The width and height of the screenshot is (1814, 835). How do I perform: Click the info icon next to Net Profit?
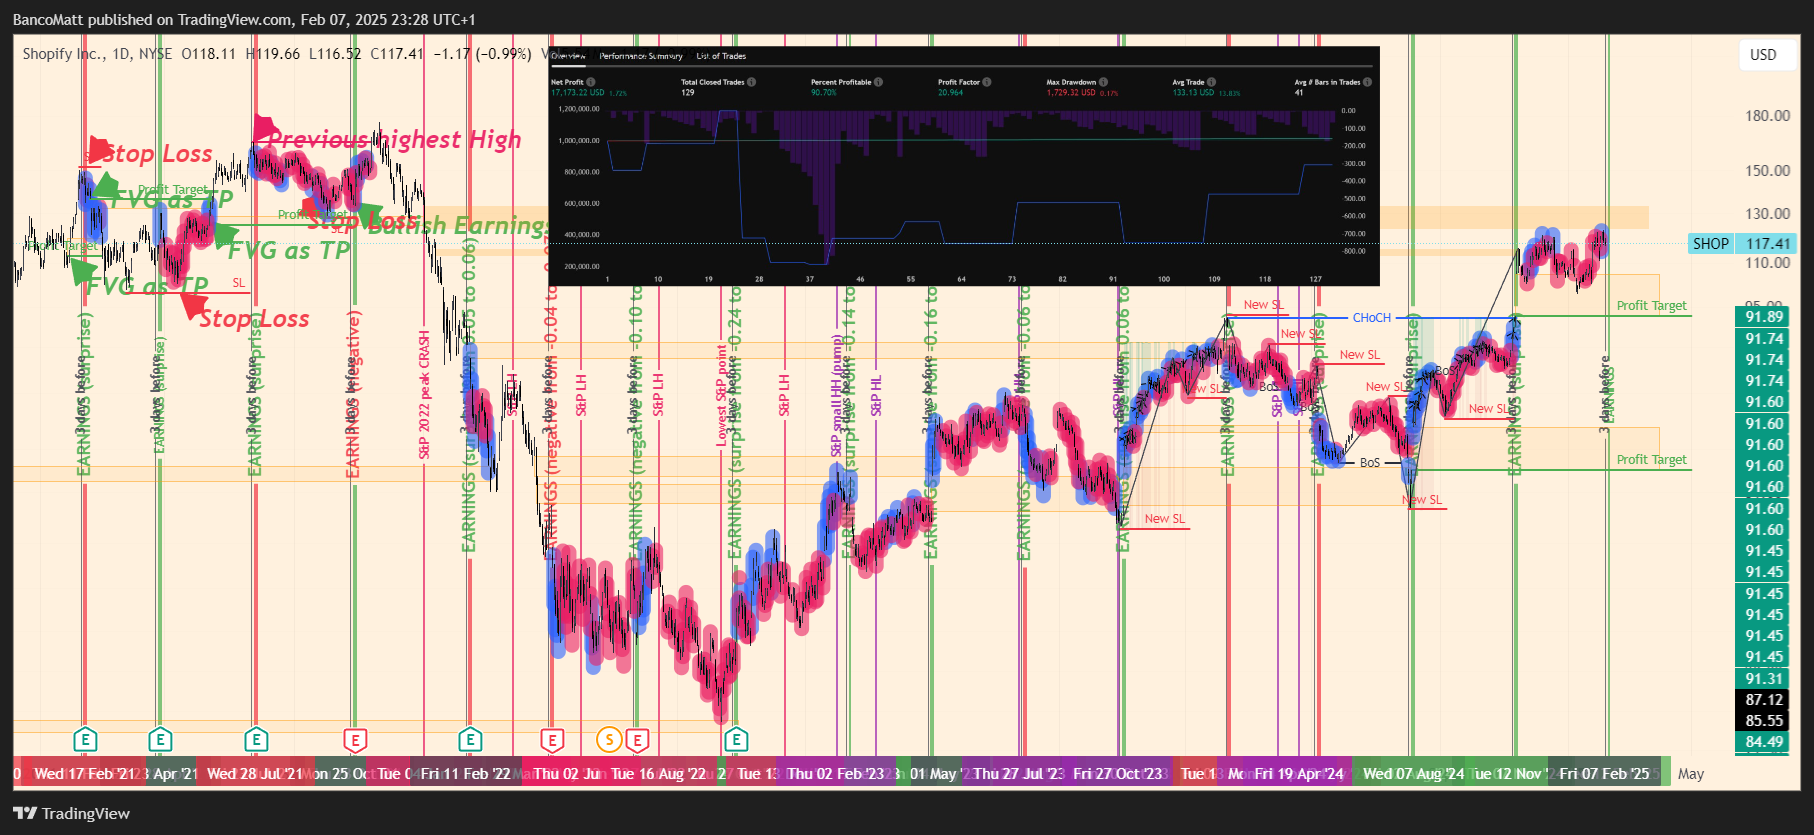point(591,82)
